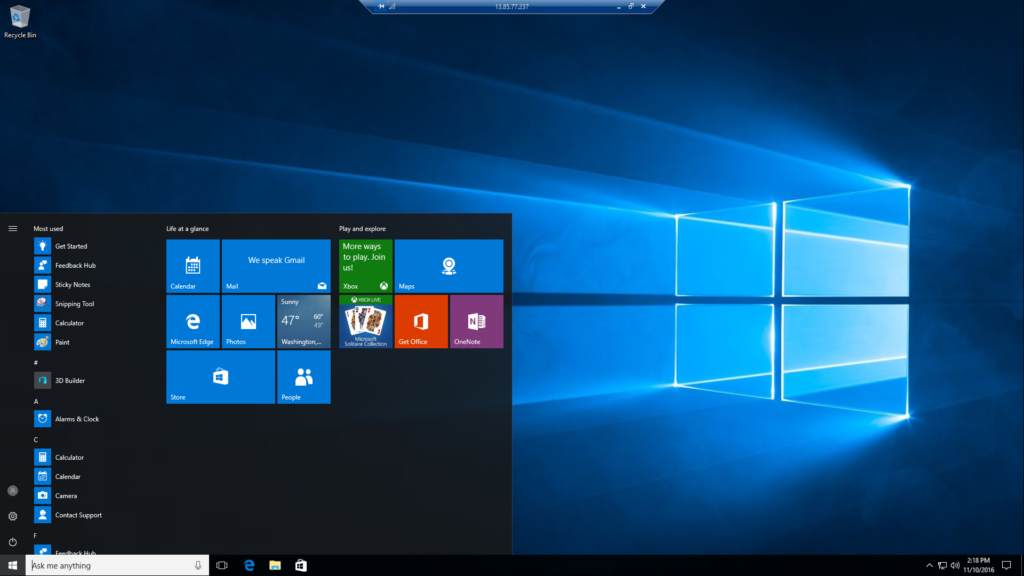Open the OneNote tile

[476, 322]
